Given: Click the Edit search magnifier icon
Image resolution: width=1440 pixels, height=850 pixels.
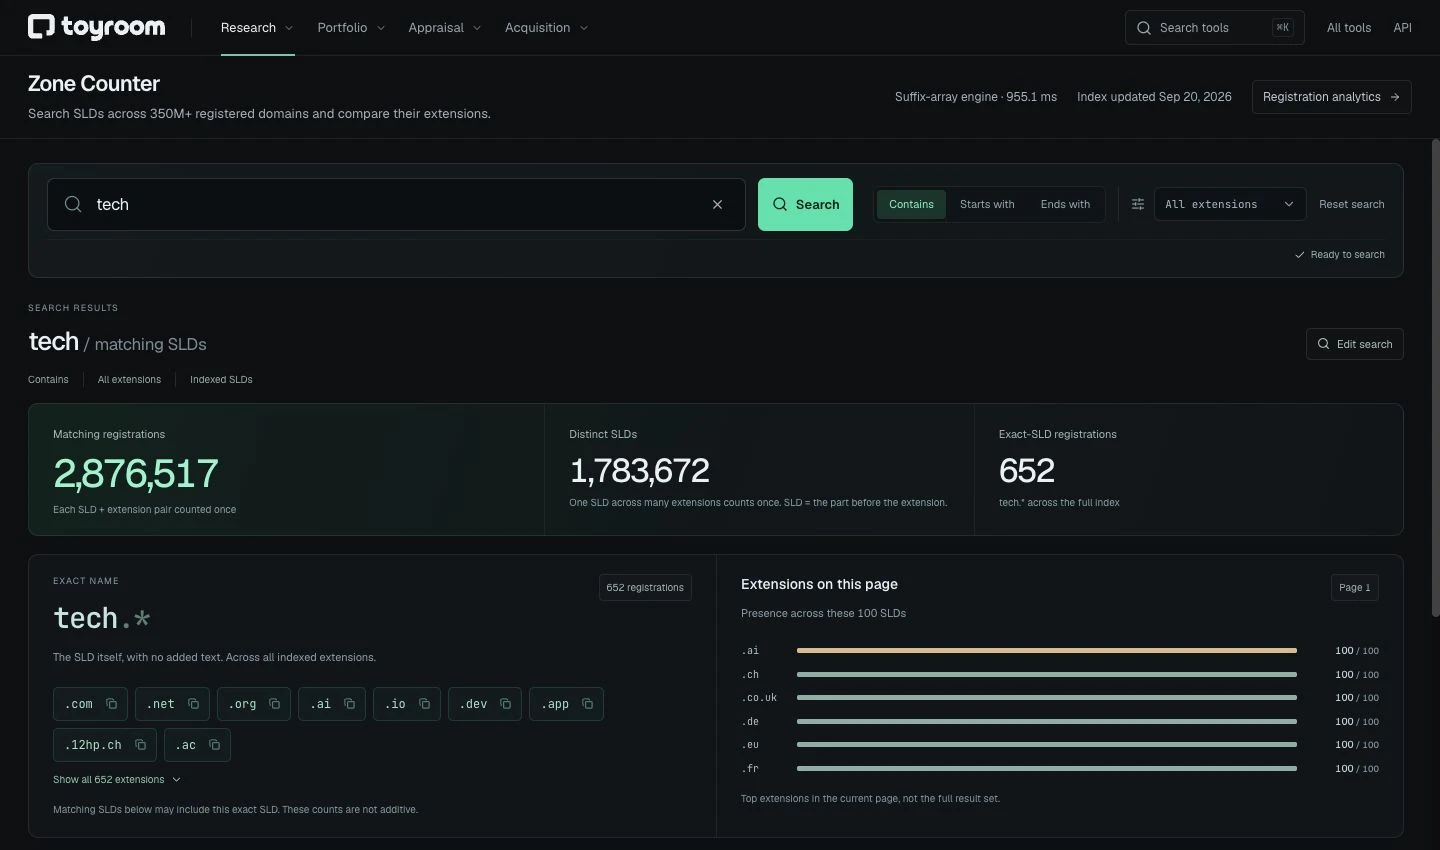Looking at the screenshot, I should 1324,344.
